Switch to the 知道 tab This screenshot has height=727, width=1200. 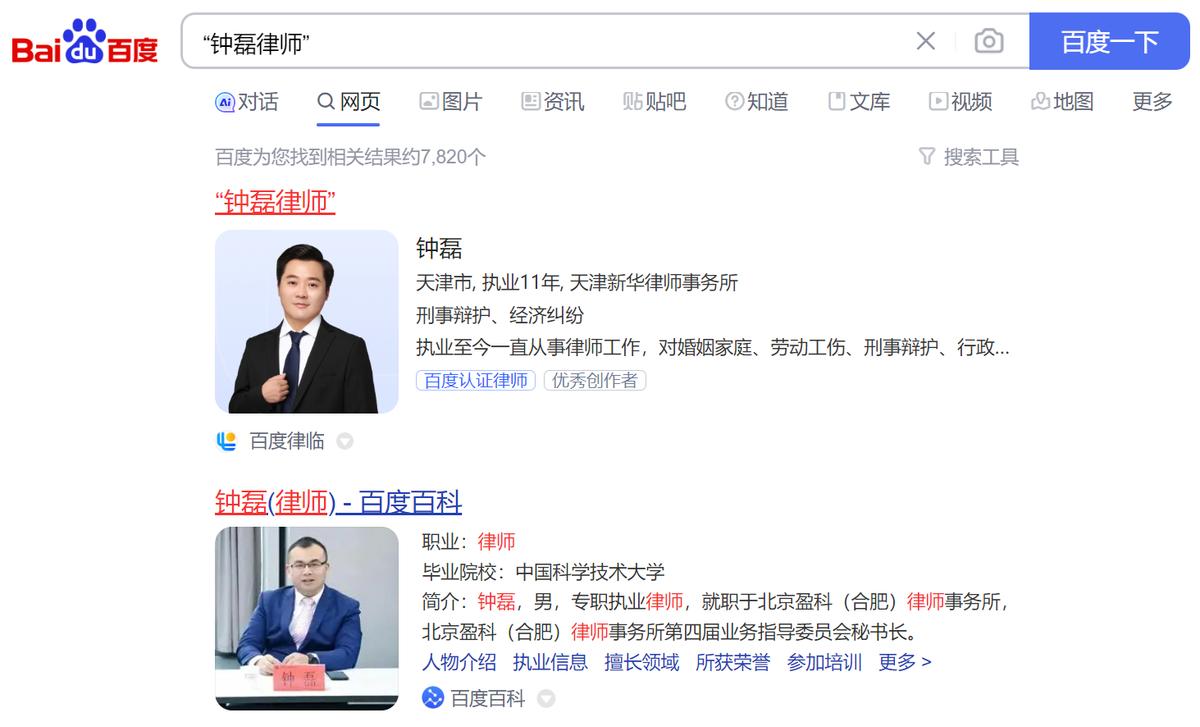[758, 101]
